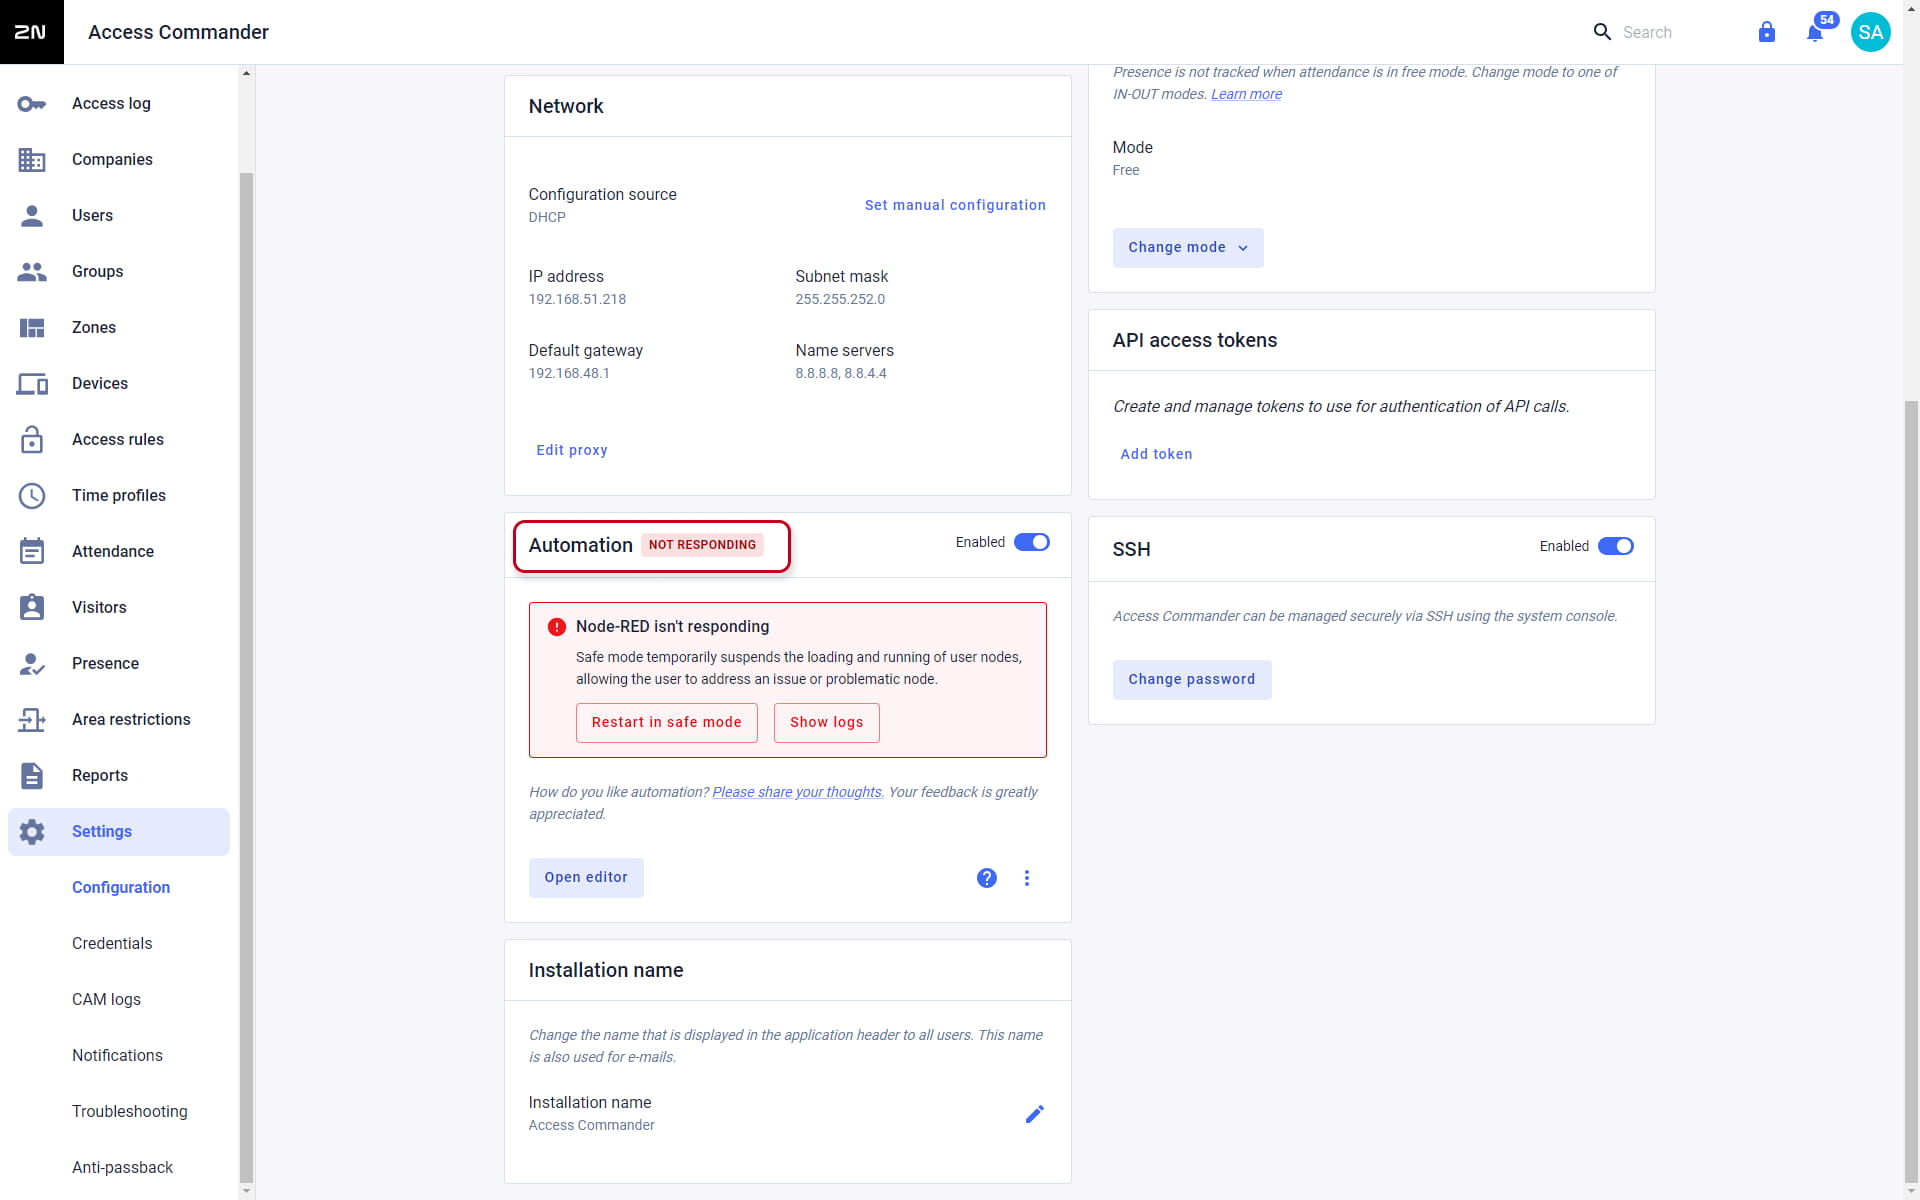The image size is (1920, 1200).
Task: Click the Groups people icon
Action: click(32, 272)
